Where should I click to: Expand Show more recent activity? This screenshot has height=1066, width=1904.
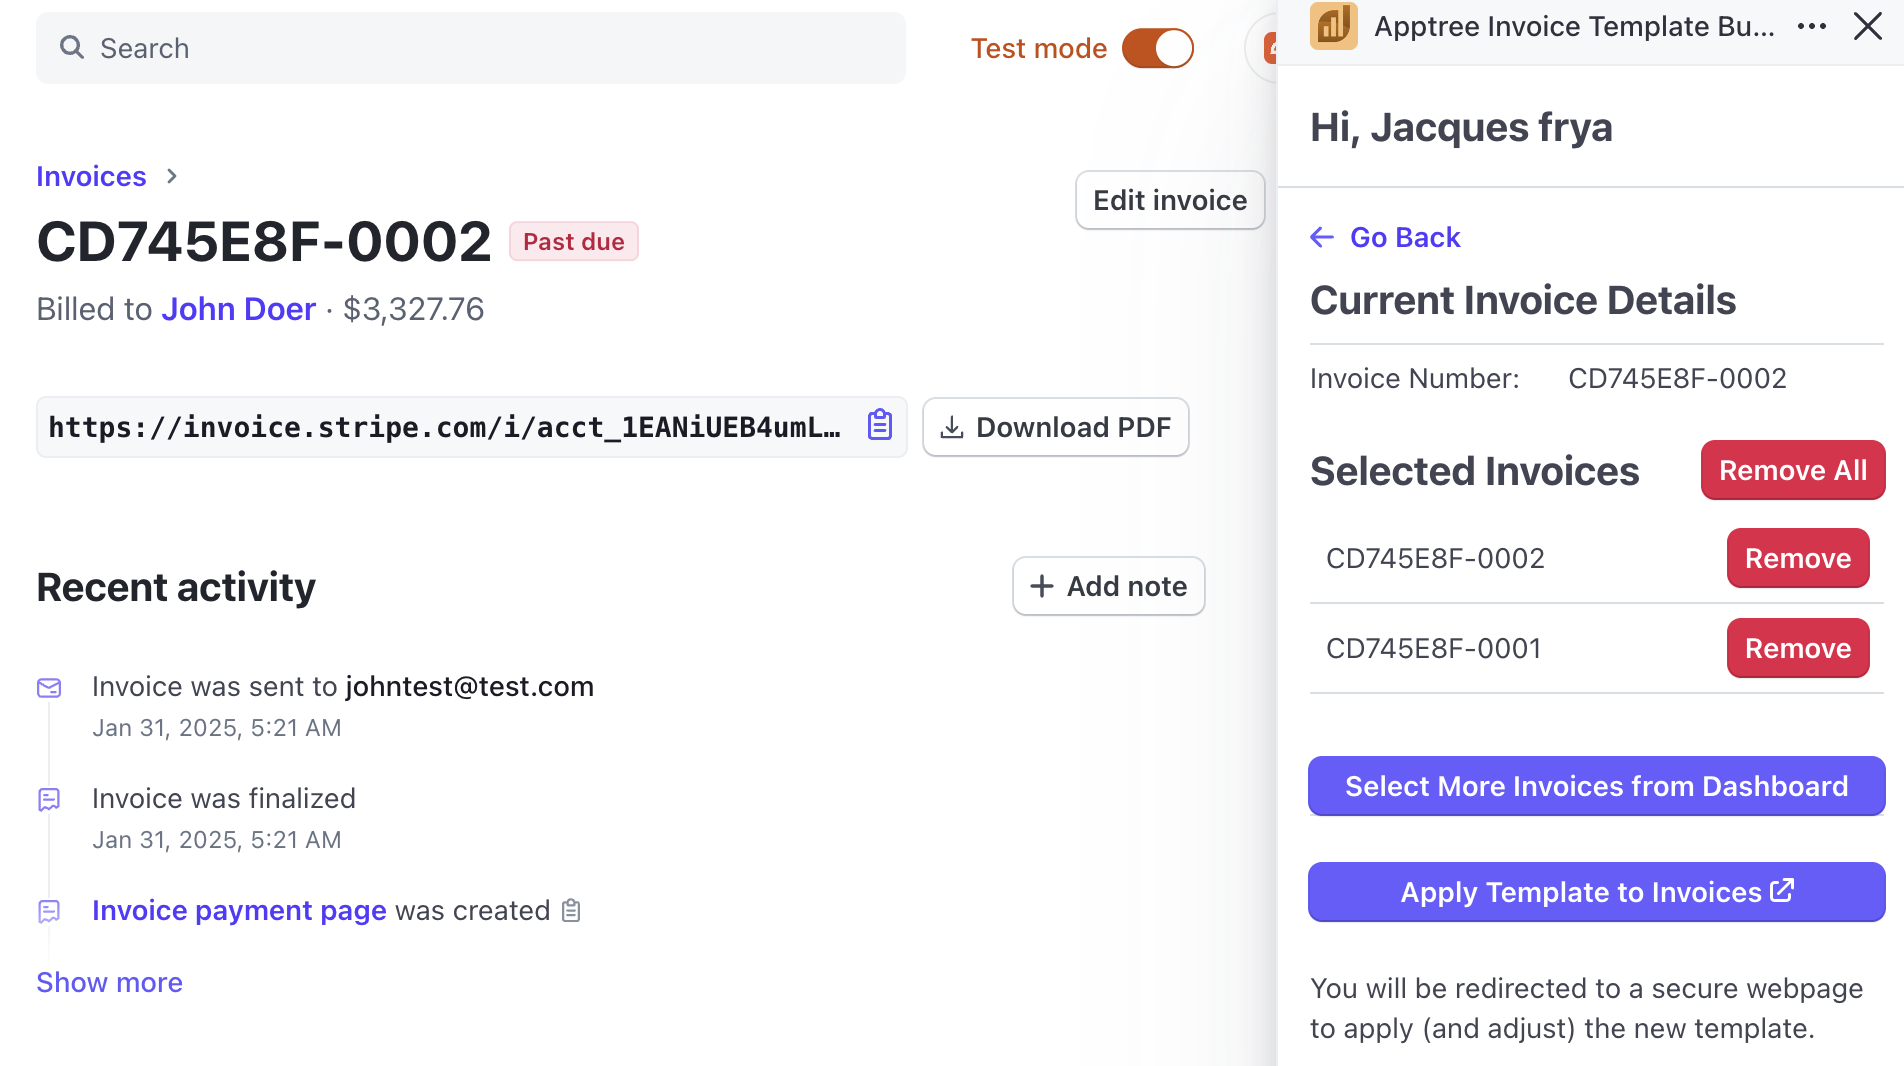tap(108, 982)
